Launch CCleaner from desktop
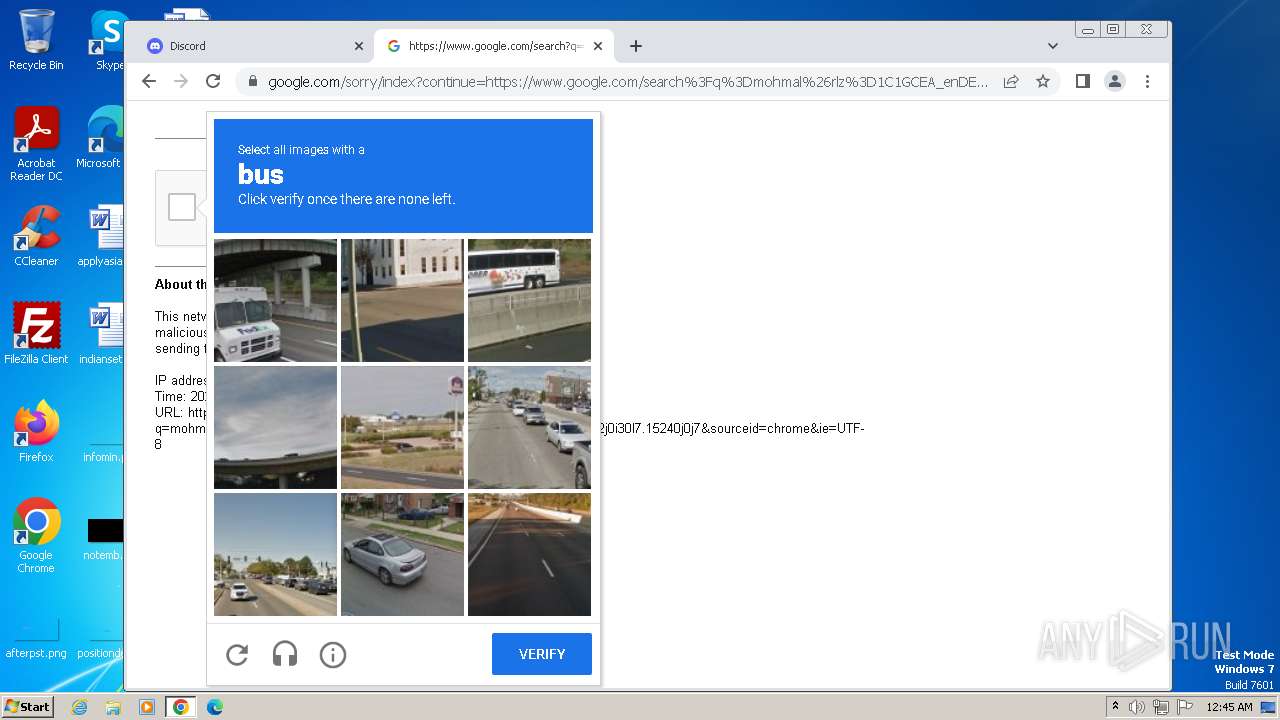This screenshot has height=720, width=1280. tap(36, 236)
